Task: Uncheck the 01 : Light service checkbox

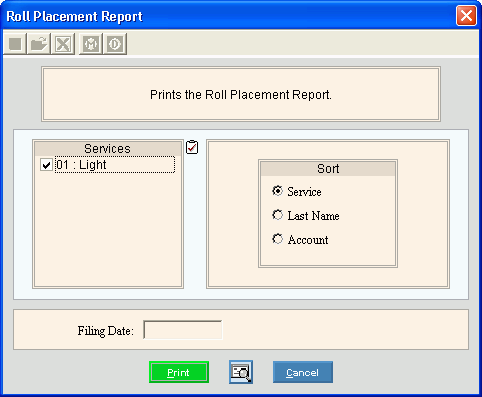Action: pyautogui.click(x=46, y=165)
